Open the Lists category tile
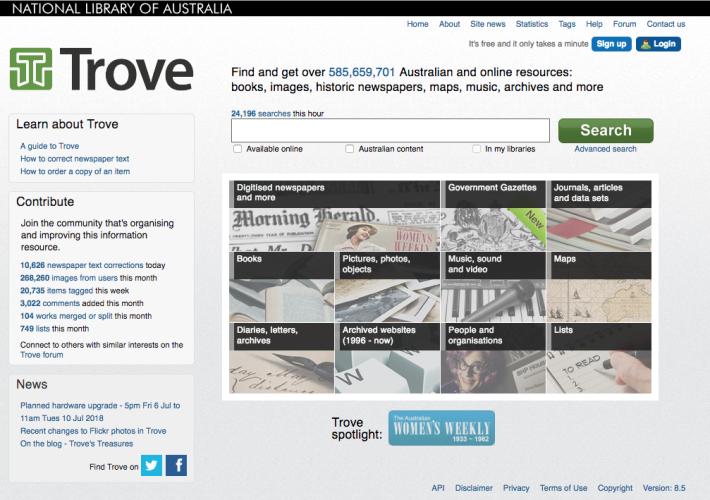Viewport: 710px width, 500px height. [599, 358]
